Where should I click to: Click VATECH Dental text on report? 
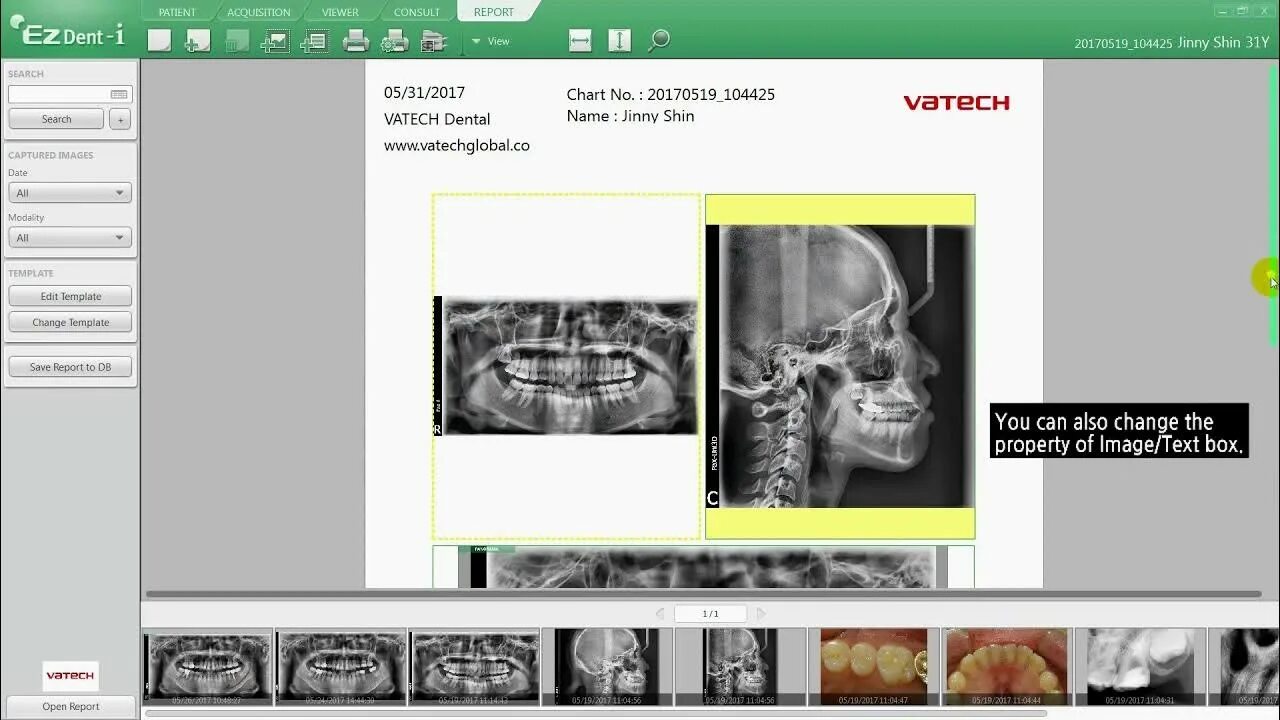(x=437, y=119)
